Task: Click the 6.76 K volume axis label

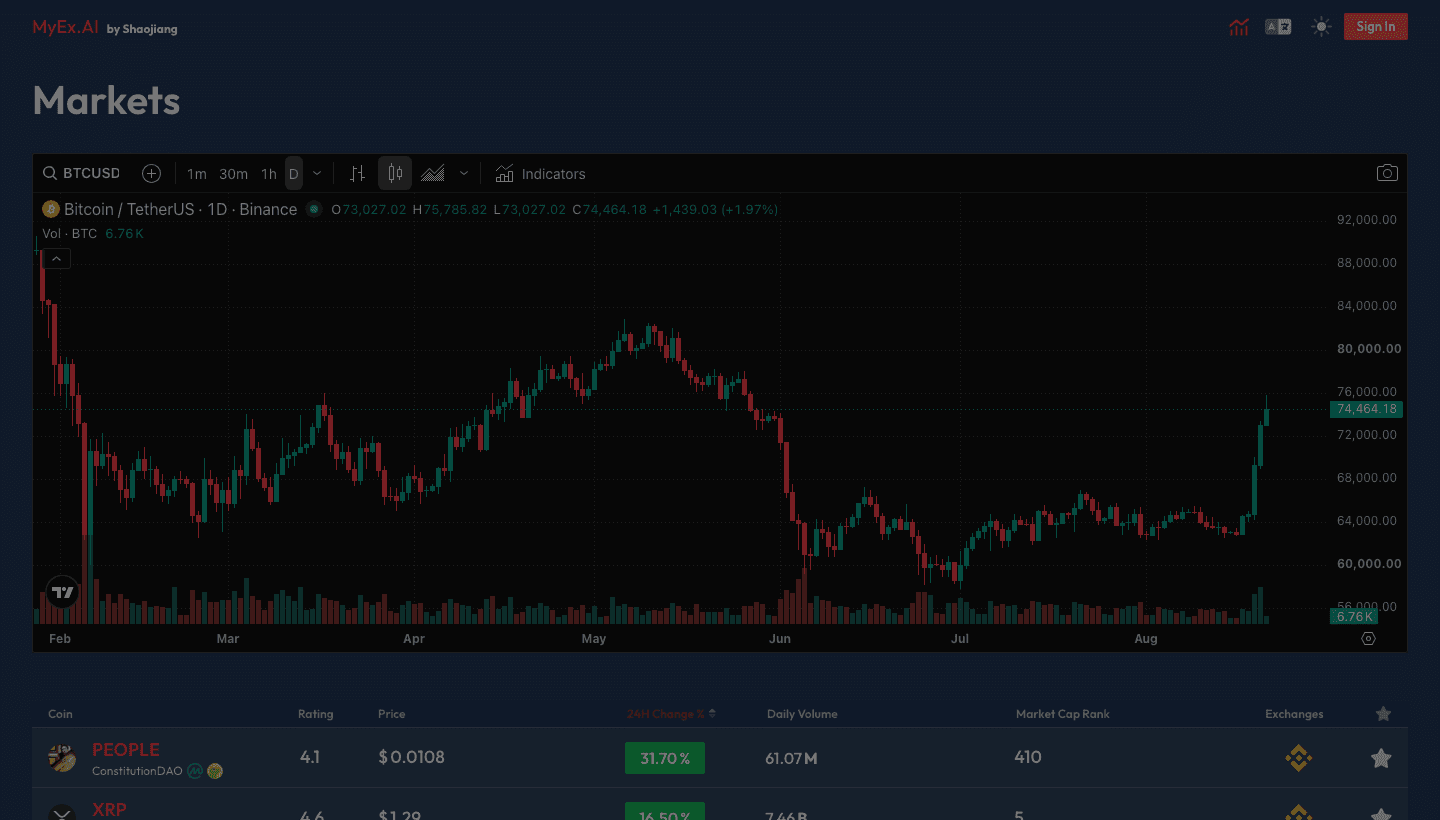Action: coord(1354,616)
